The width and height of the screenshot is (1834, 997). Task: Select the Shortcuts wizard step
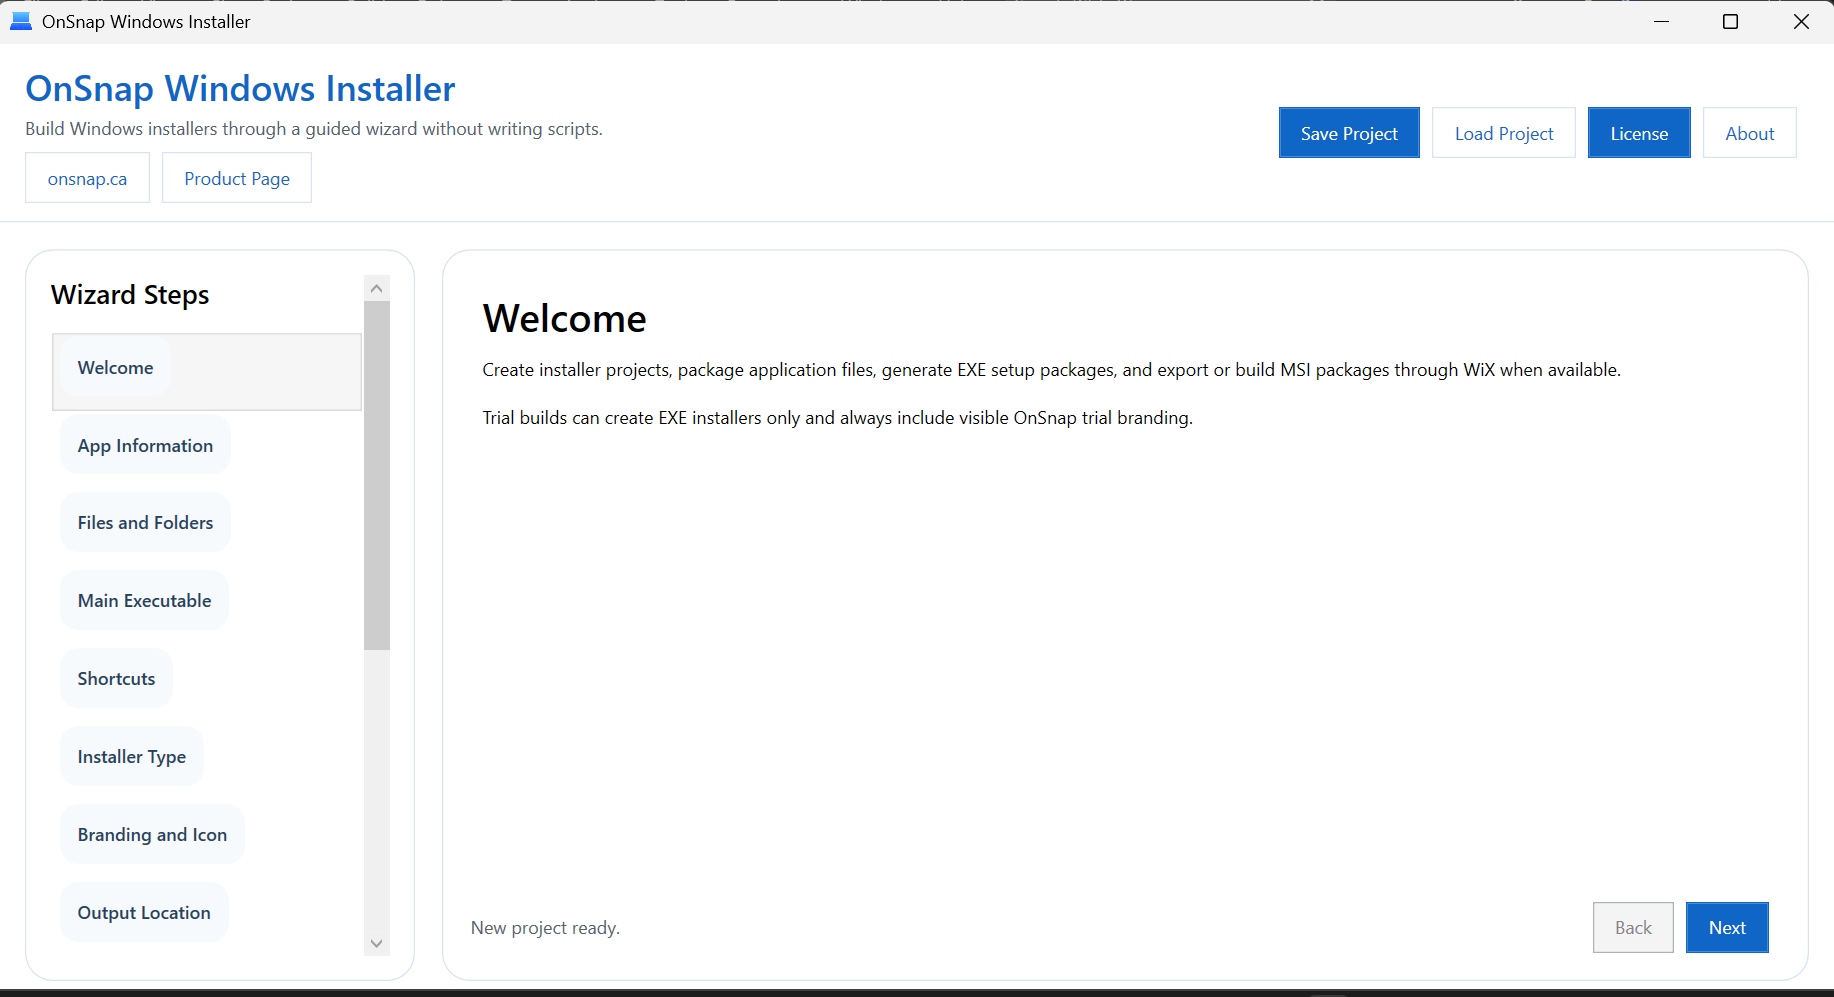[116, 678]
